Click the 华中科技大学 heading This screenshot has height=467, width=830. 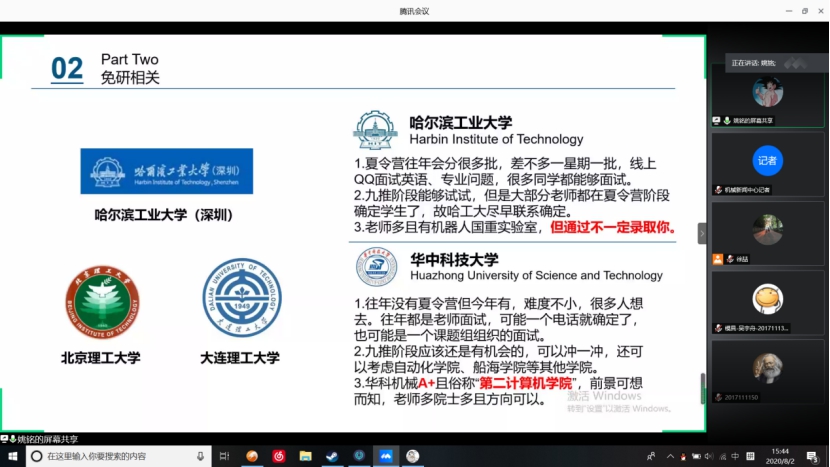tap(454, 260)
